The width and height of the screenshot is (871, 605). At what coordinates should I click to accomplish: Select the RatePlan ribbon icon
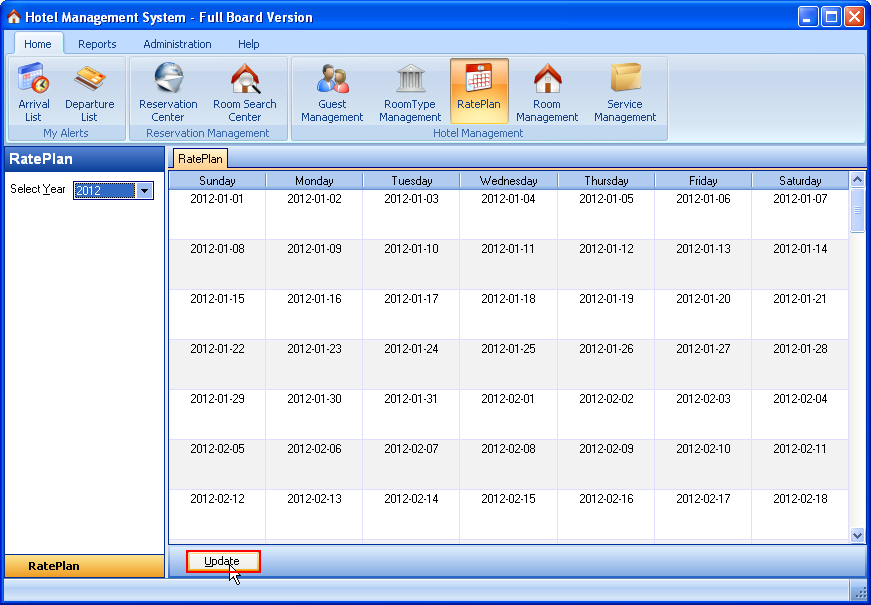click(479, 91)
